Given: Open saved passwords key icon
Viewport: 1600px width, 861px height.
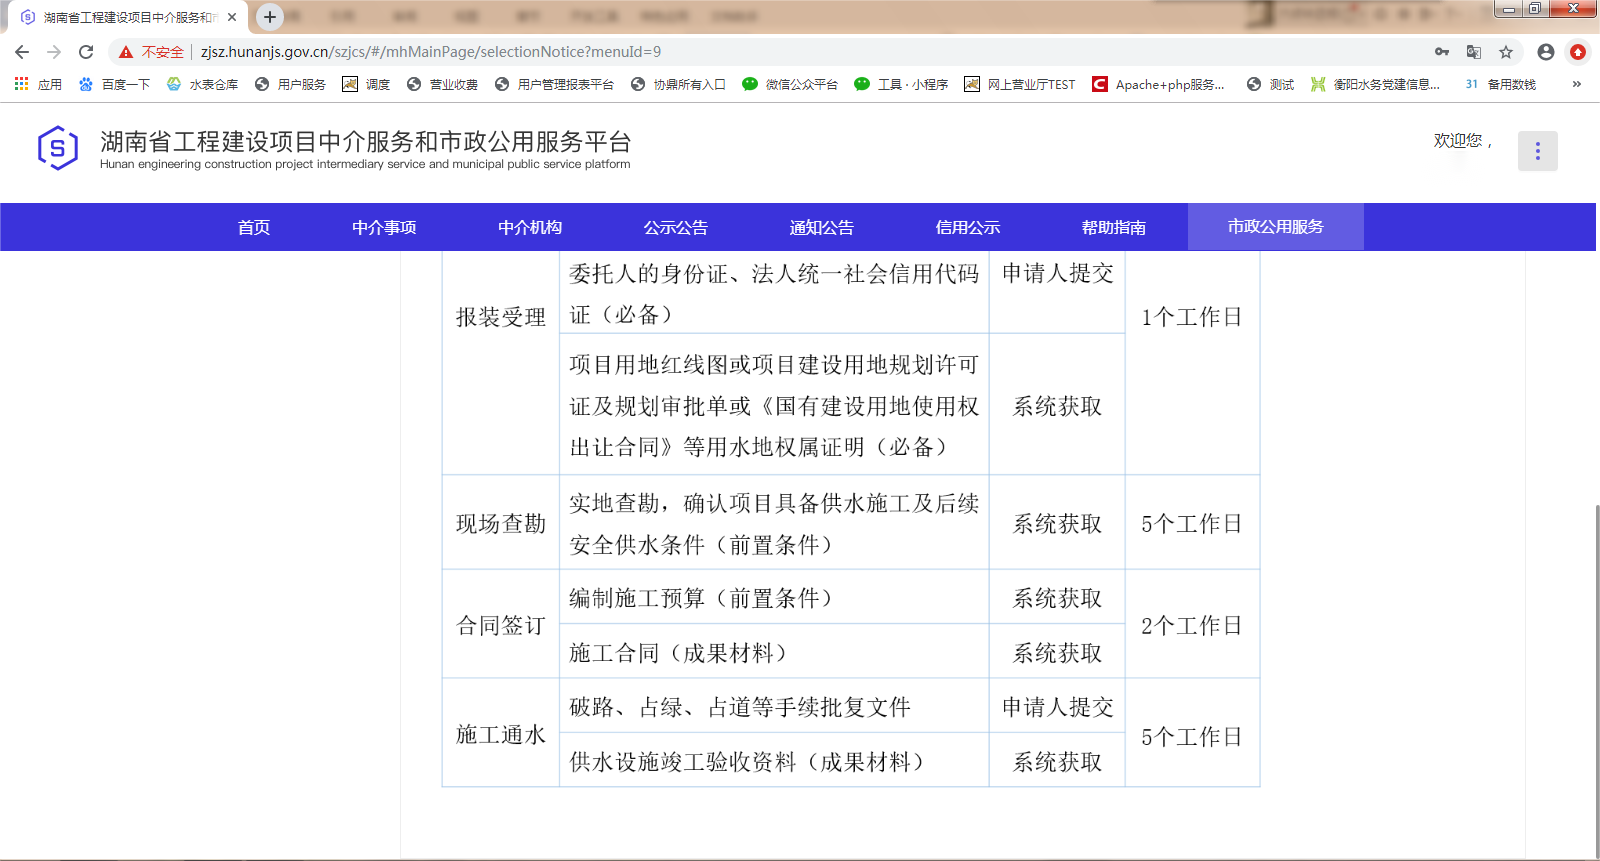Looking at the screenshot, I should click(1442, 52).
